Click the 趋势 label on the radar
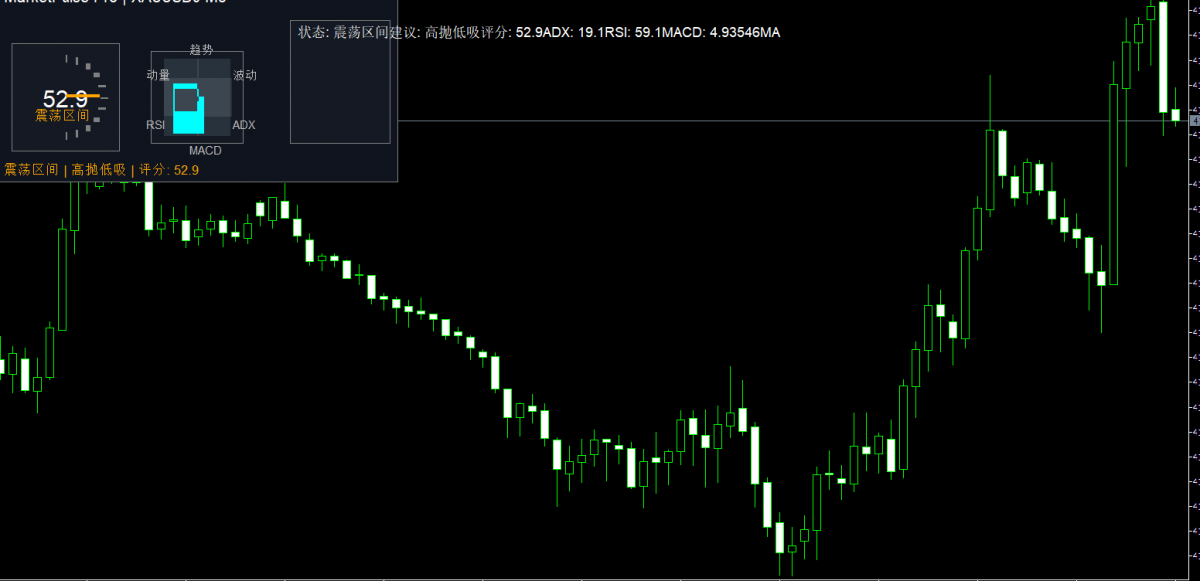 click(x=202, y=49)
